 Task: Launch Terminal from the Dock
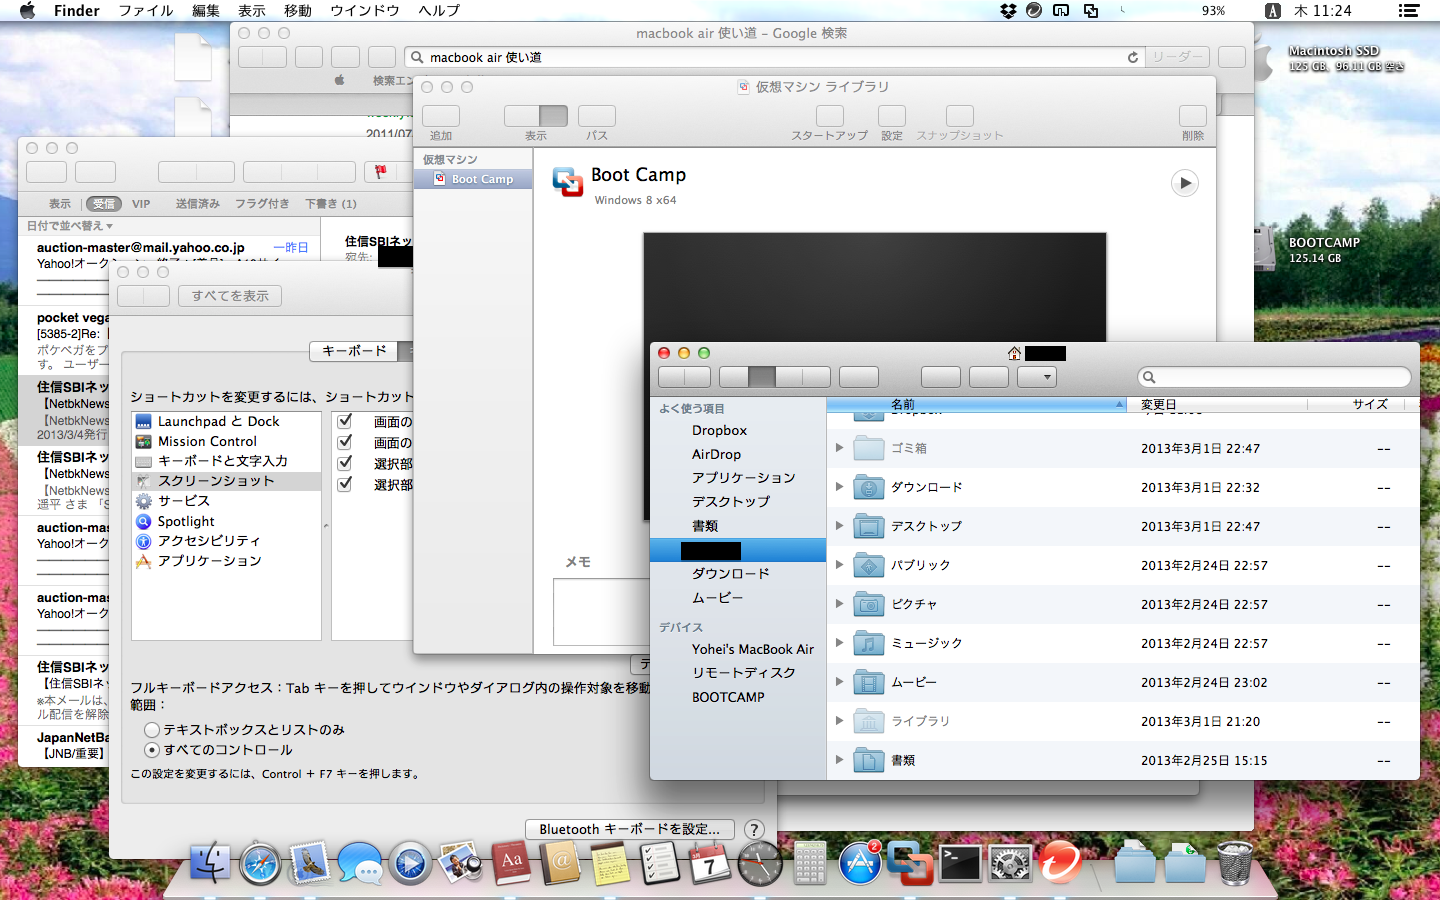(960, 863)
